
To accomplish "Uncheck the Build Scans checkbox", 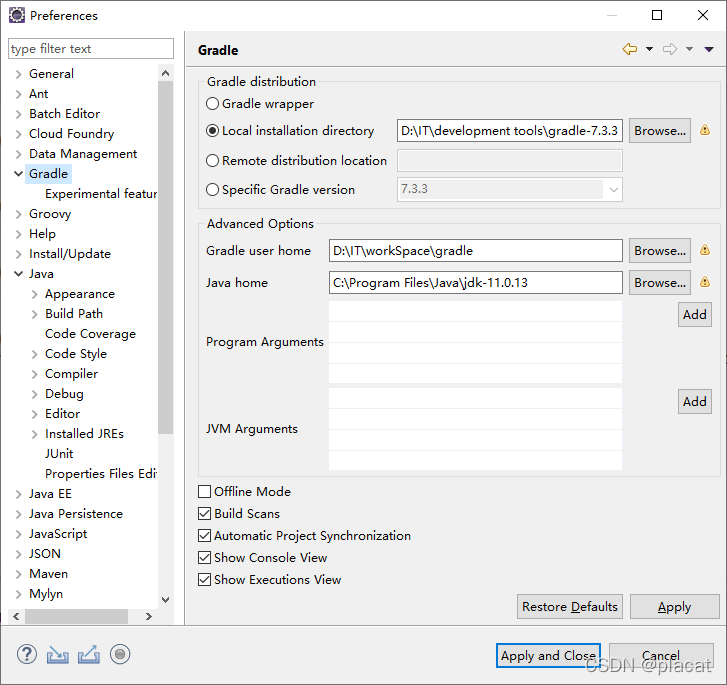I will tap(204, 513).
